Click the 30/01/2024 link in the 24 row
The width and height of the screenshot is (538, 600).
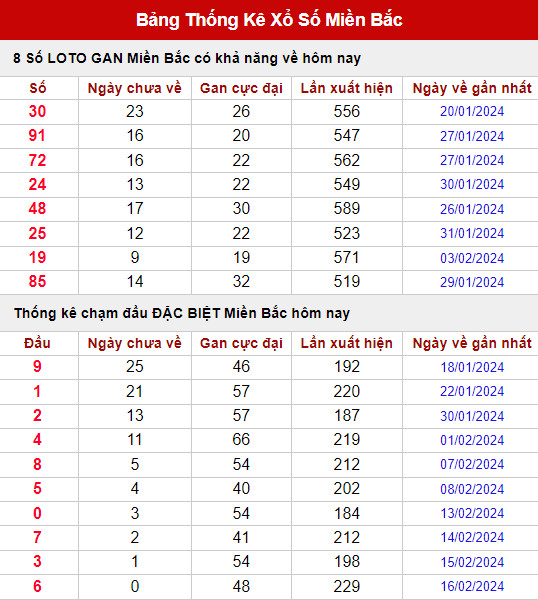pos(472,184)
